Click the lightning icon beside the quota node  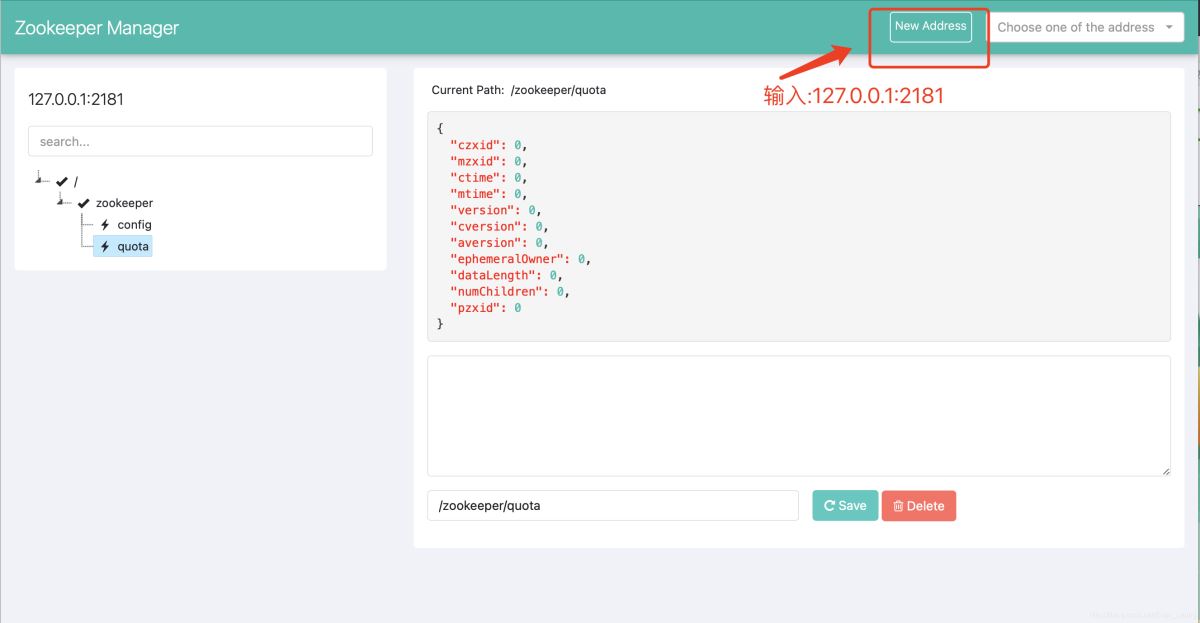click(105, 246)
